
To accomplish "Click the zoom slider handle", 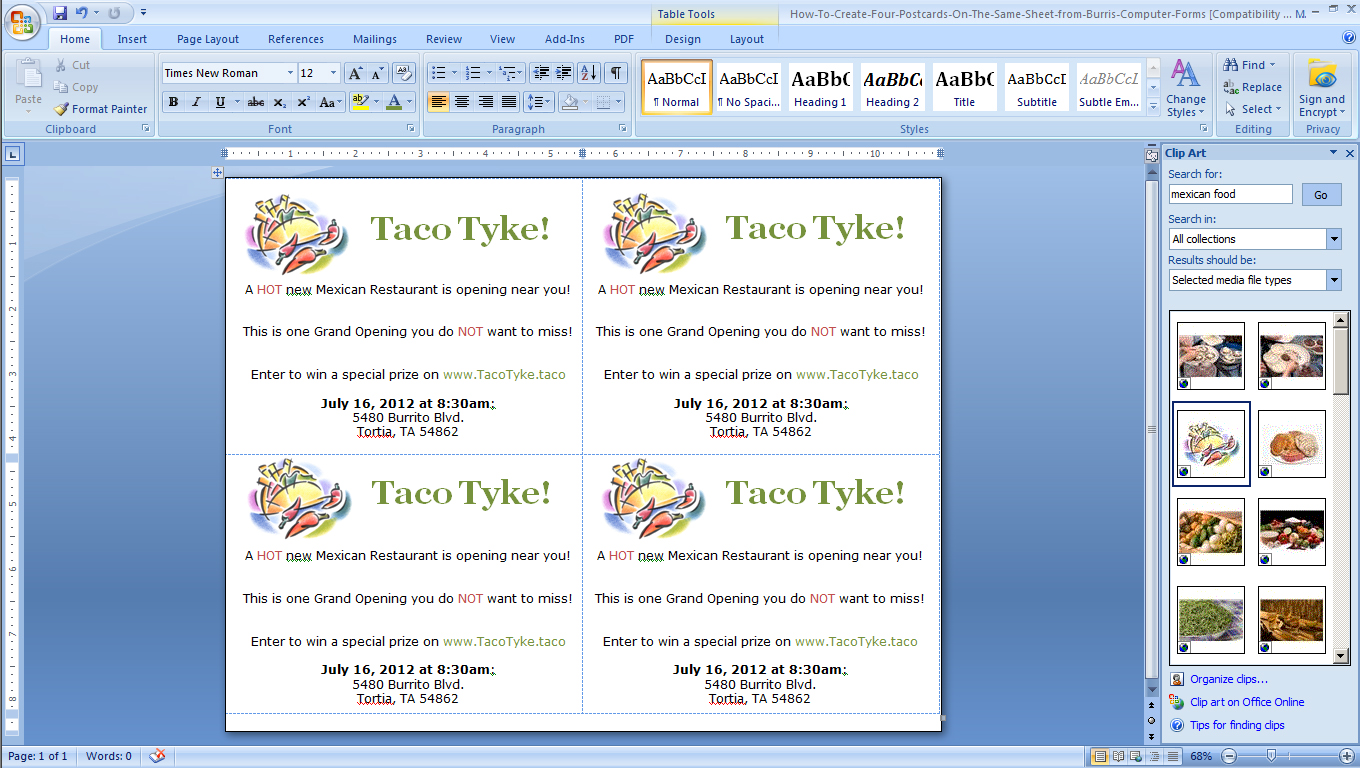I will coord(1271,756).
